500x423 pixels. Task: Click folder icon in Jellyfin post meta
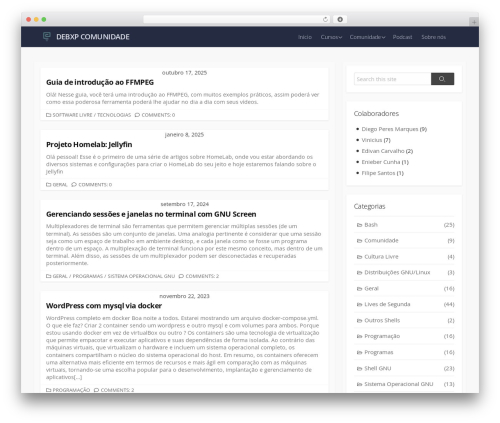click(48, 184)
